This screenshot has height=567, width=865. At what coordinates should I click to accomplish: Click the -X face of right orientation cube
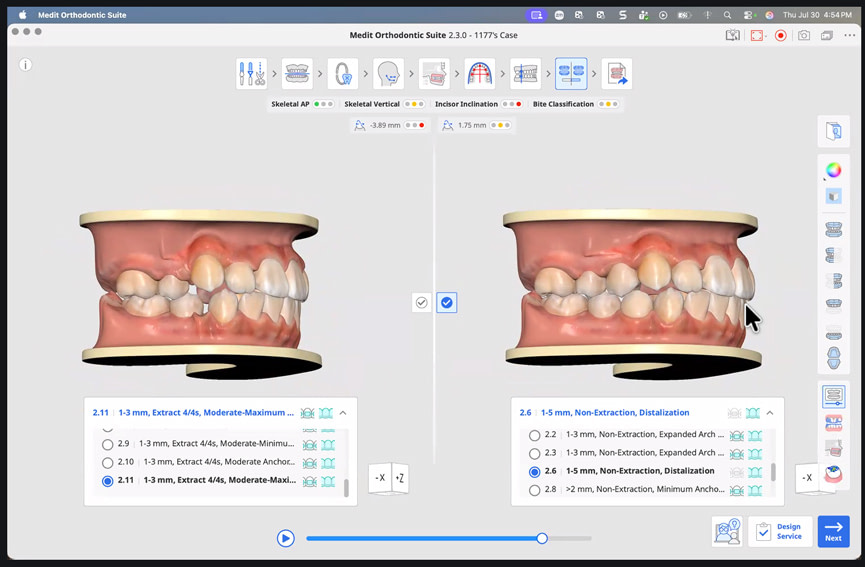click(807, 478)
